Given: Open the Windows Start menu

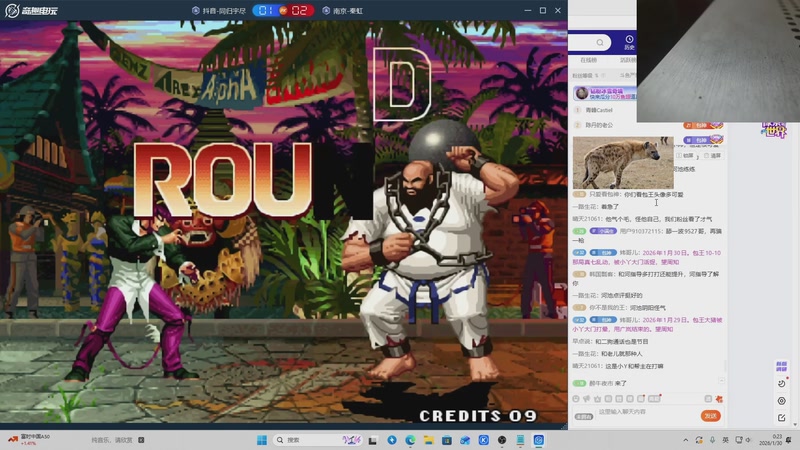Looking at the screenshot, I should [x=262, y=440].
